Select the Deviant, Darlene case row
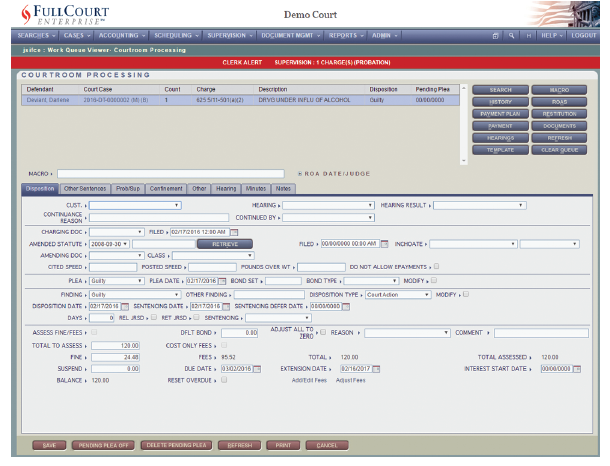Viewport: 610px width, 466px height. tap(240, 100)
